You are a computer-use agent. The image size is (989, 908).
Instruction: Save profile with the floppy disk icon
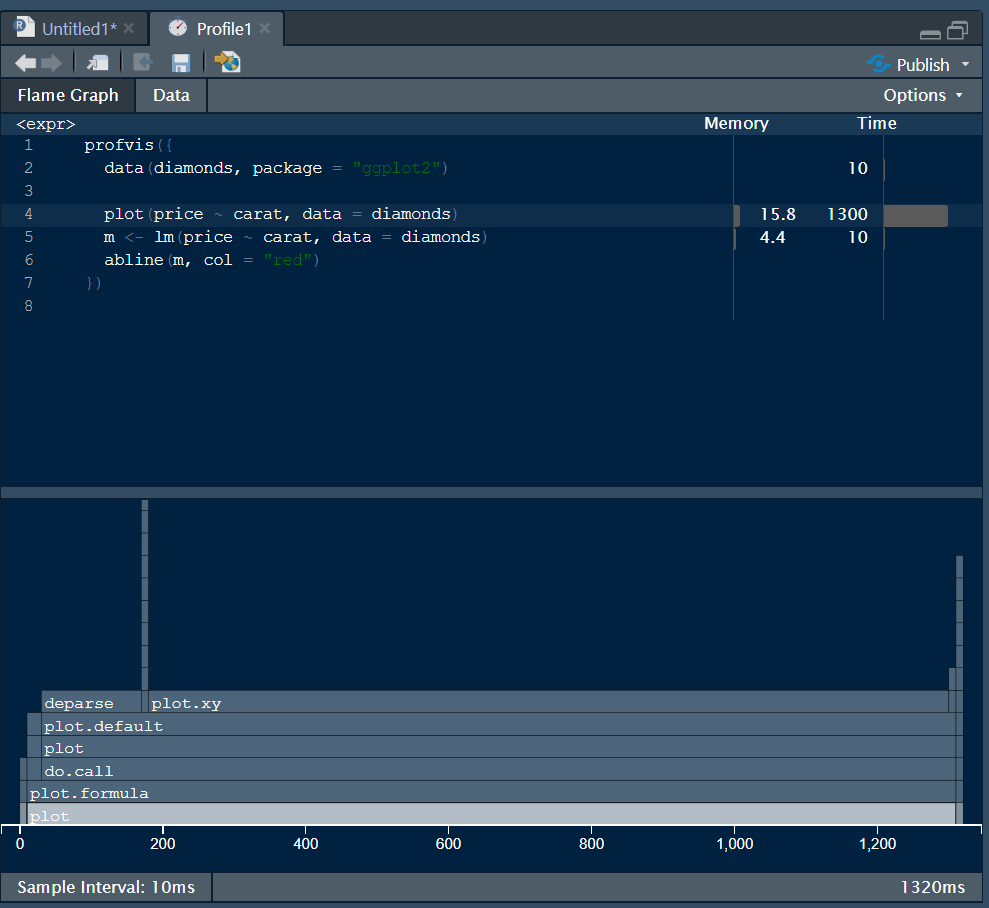(181, 62)
